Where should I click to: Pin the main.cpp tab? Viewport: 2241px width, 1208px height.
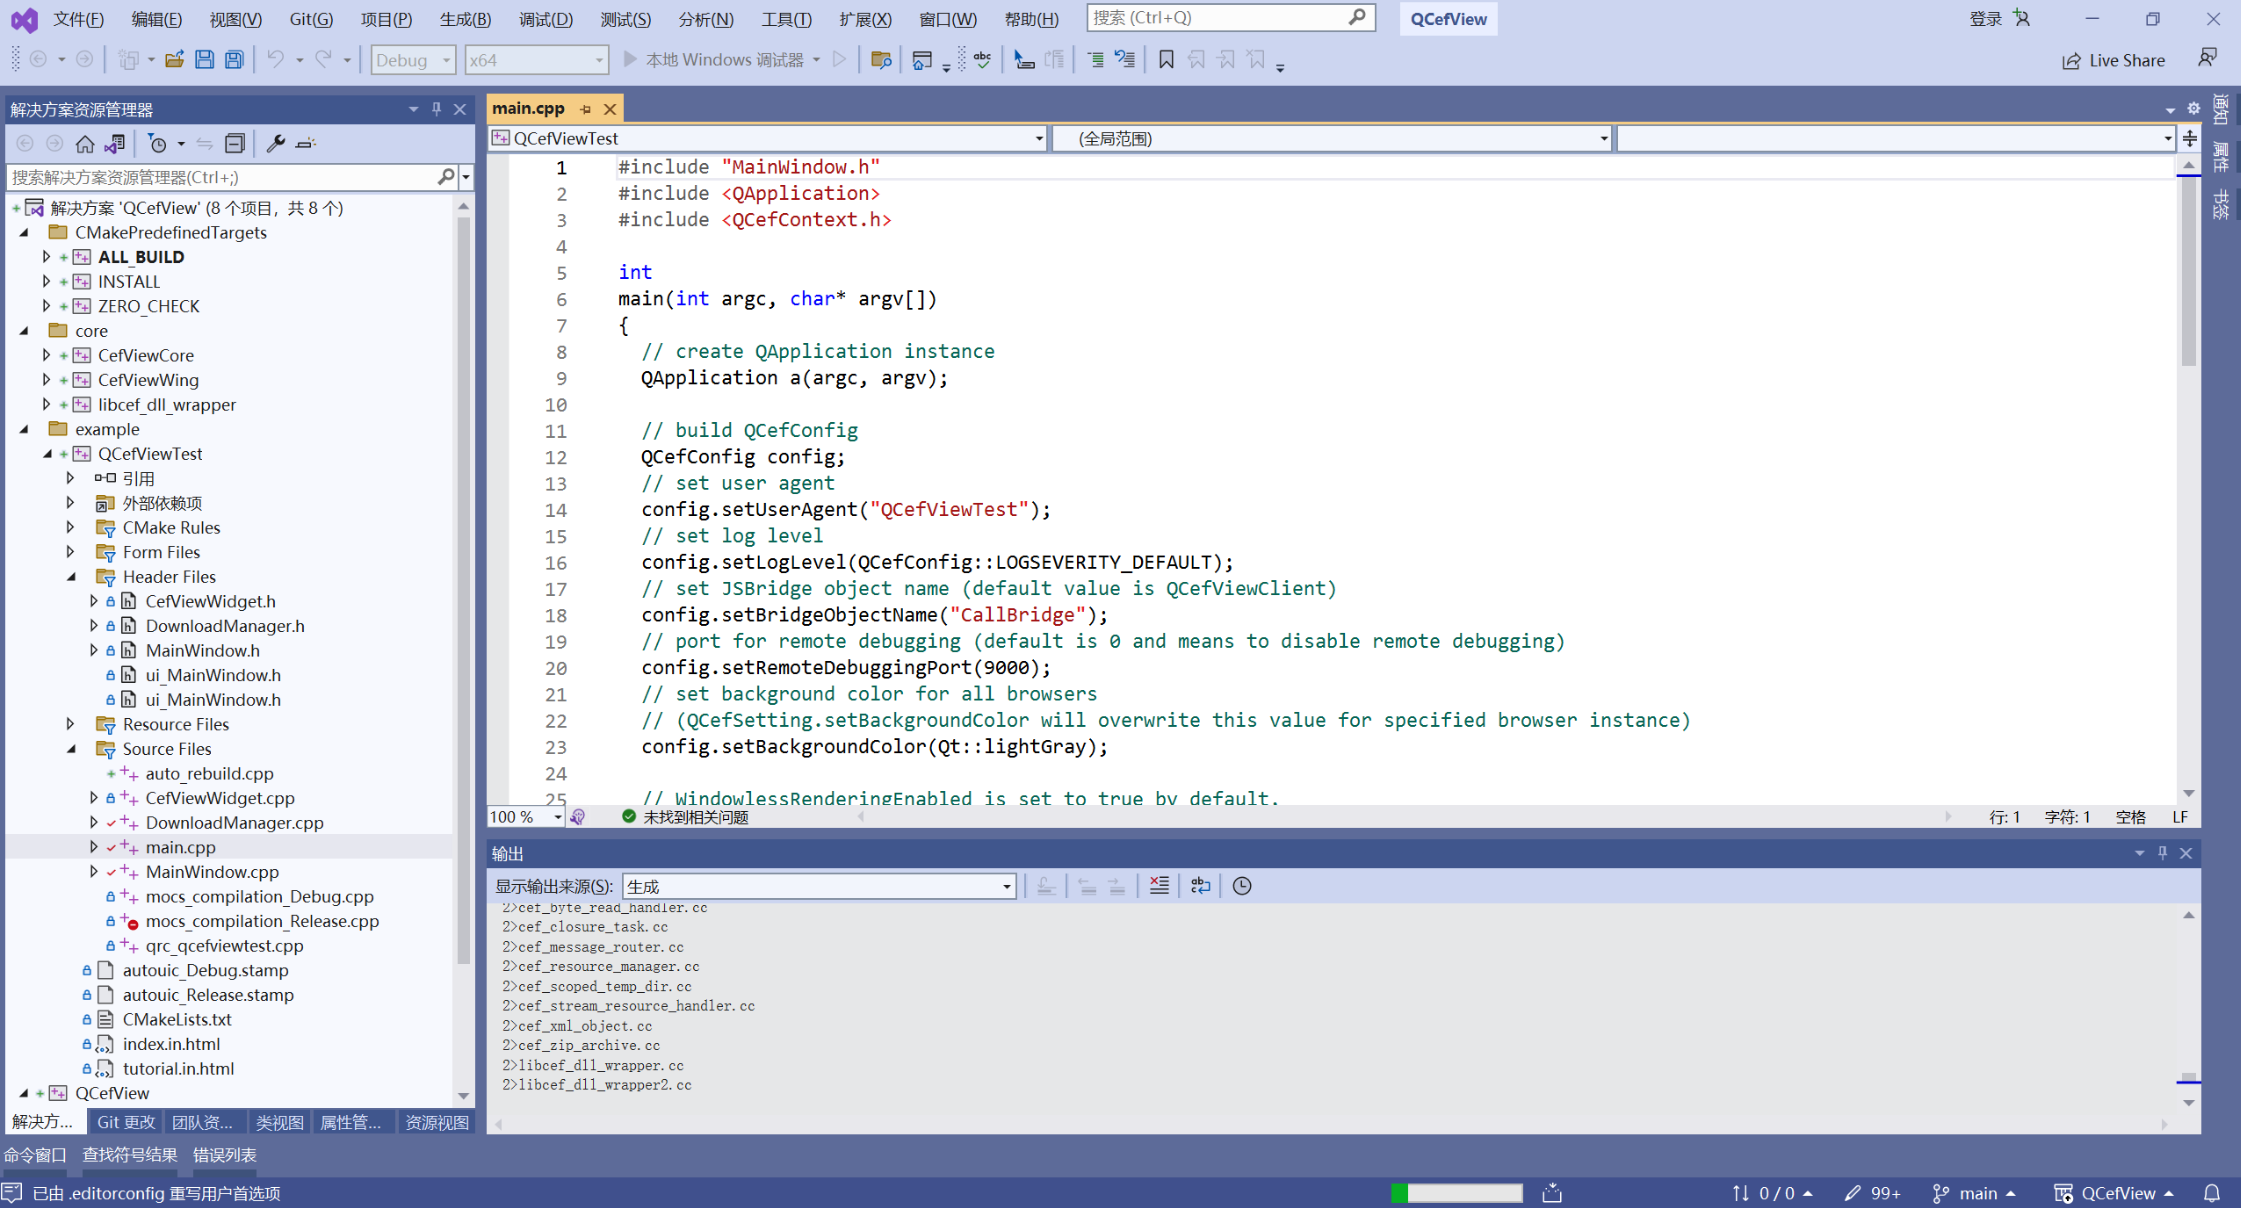[x=586, y=109]
